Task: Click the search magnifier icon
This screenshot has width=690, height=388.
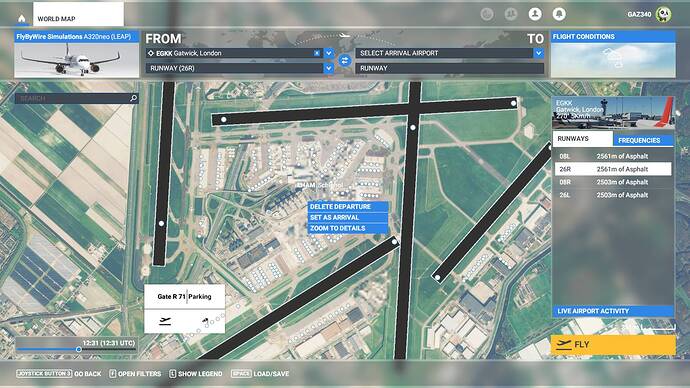Action: click(133, 98)
